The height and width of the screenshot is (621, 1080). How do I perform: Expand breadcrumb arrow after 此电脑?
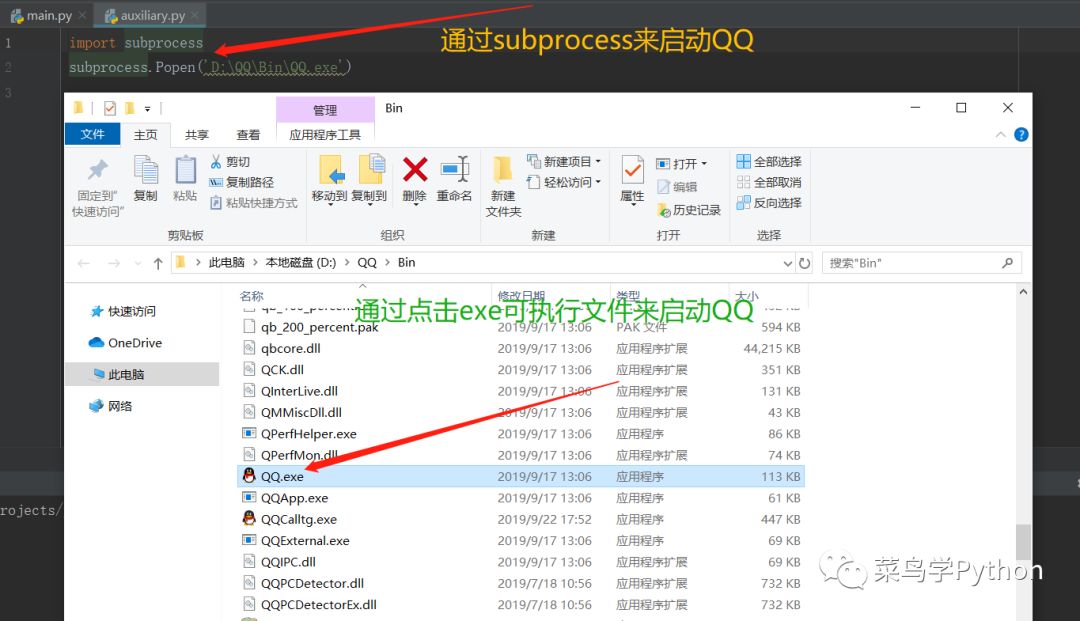coord(255,262)
